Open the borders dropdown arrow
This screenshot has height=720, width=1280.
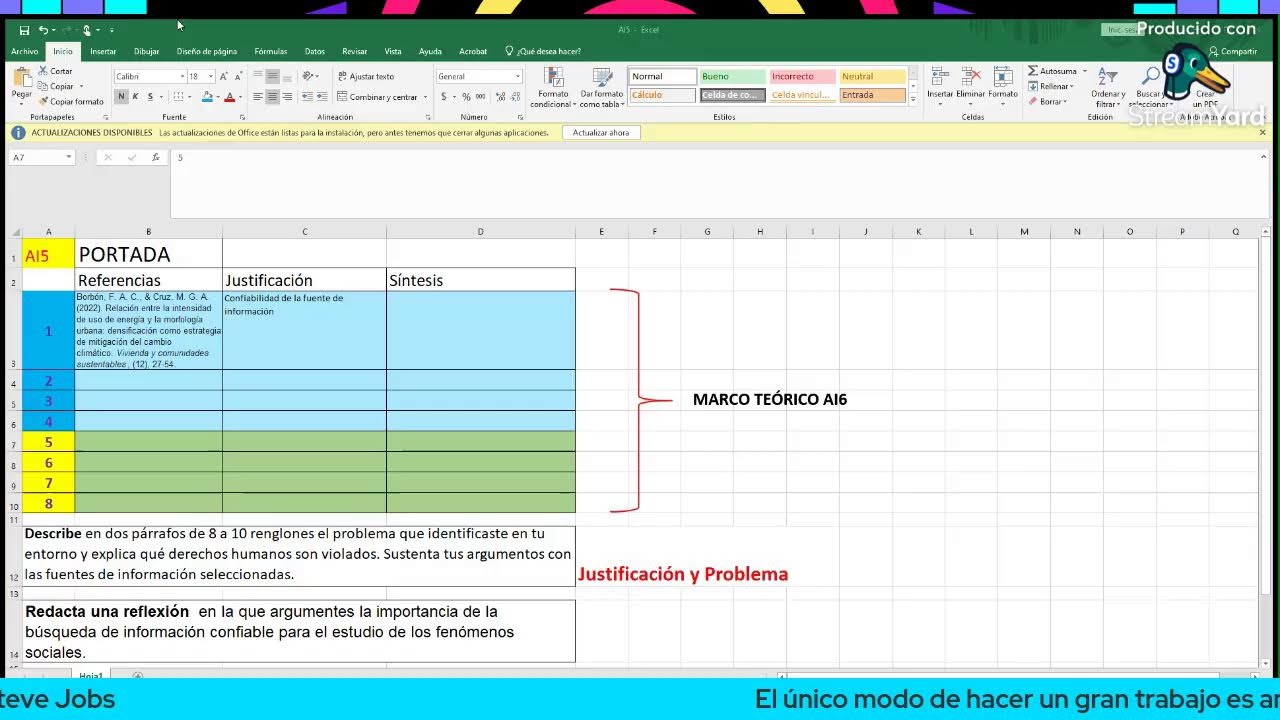pyautogui.click(x=191, y=97)
